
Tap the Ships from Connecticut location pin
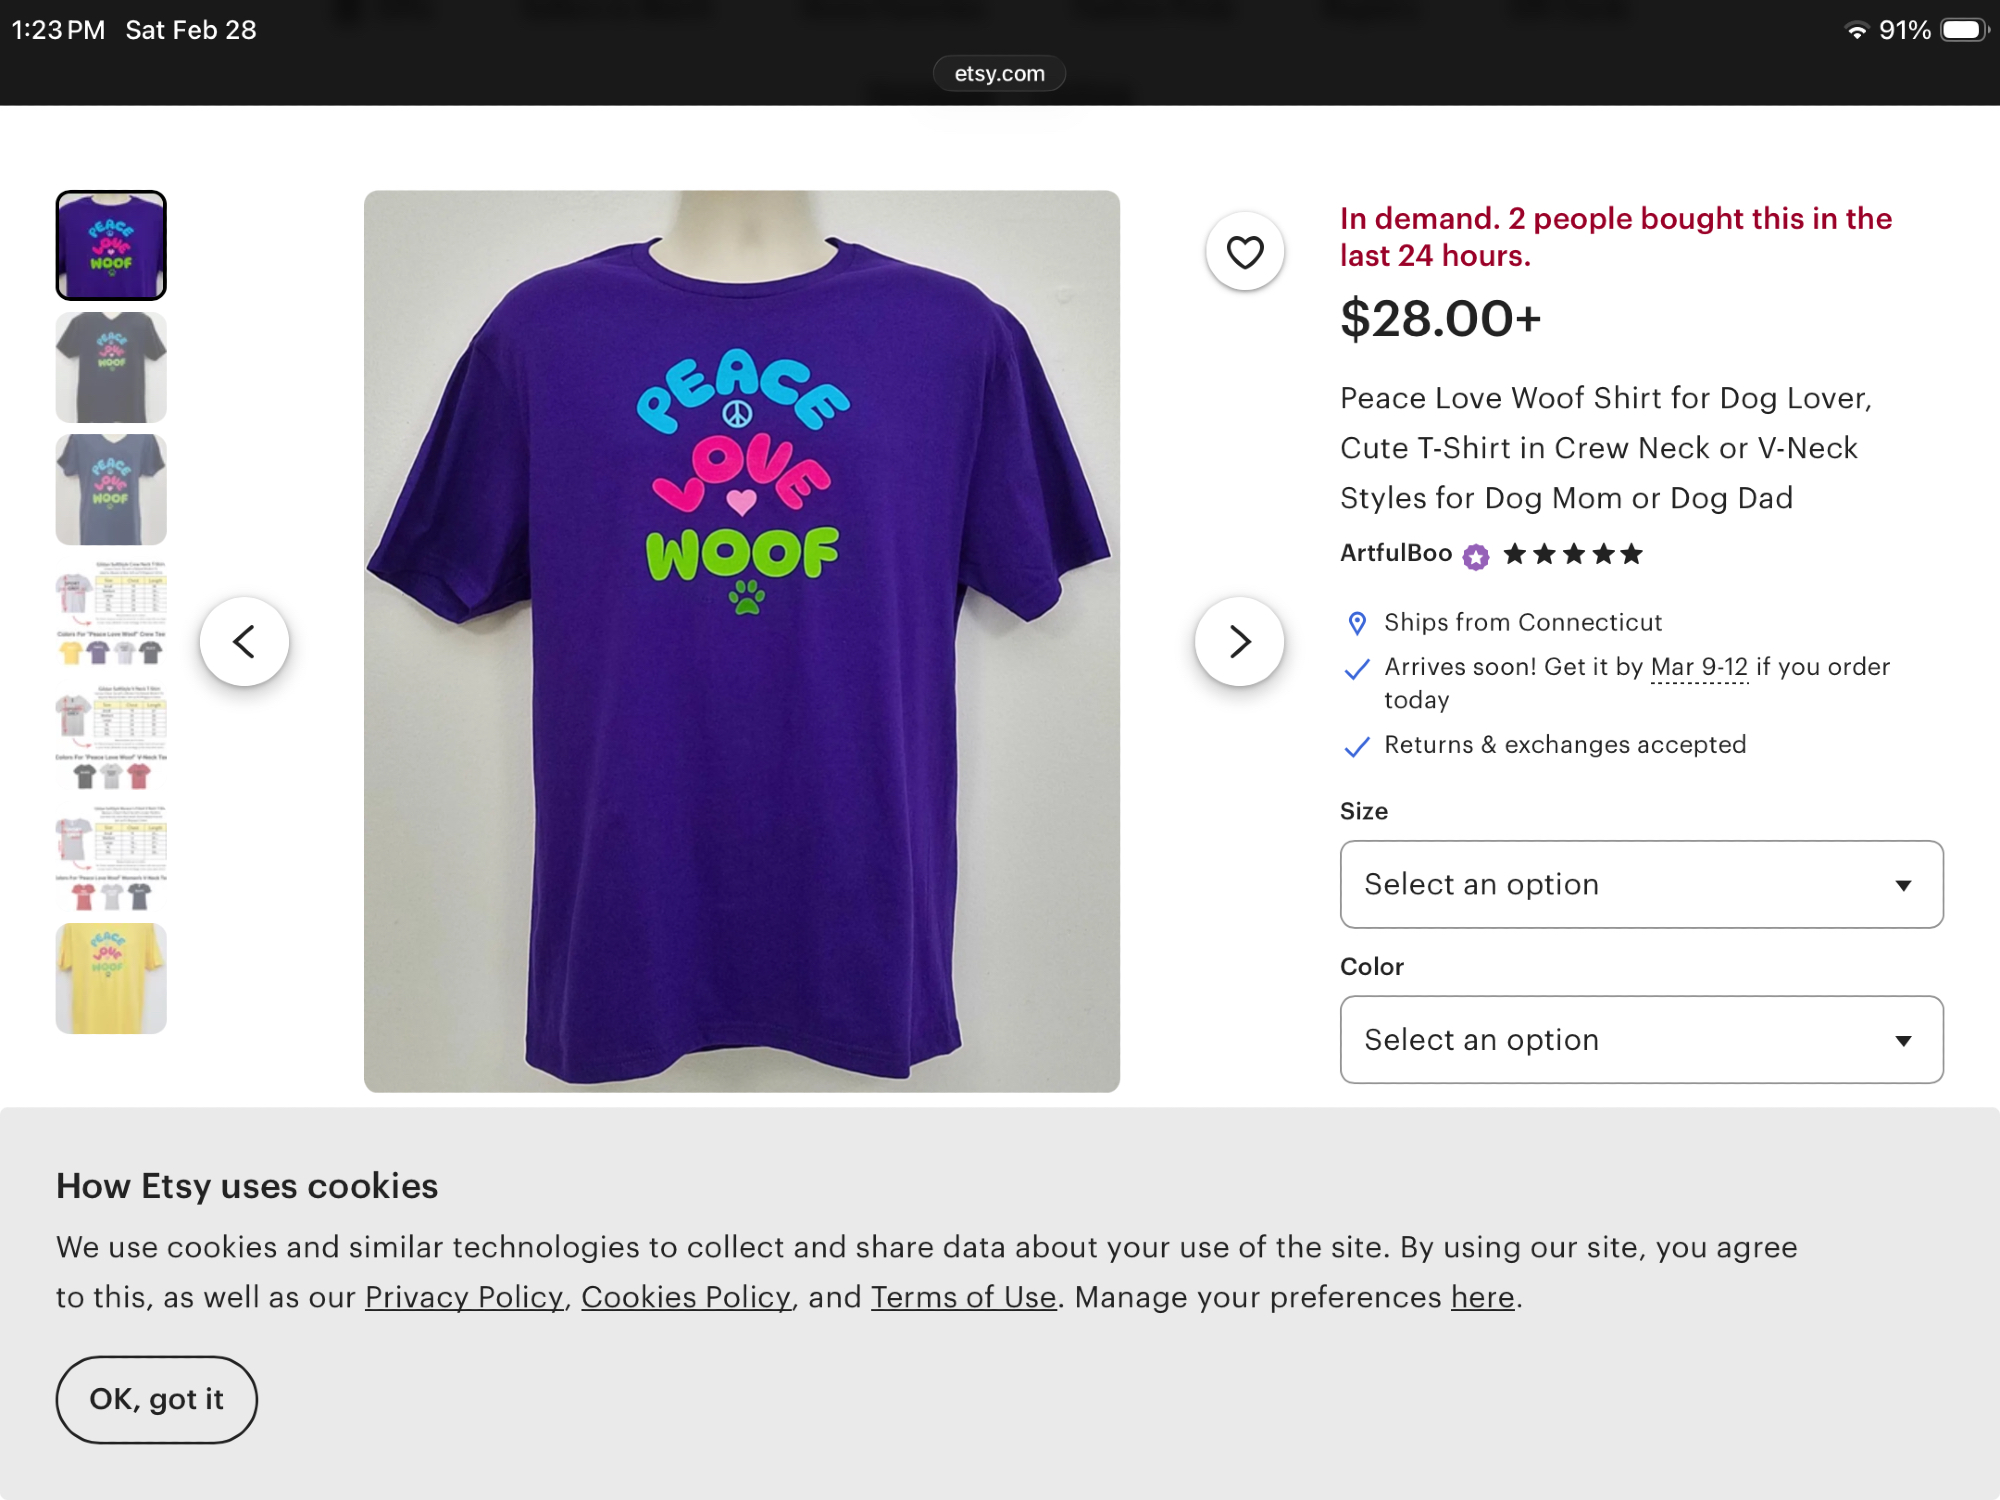click(1357, 623)
